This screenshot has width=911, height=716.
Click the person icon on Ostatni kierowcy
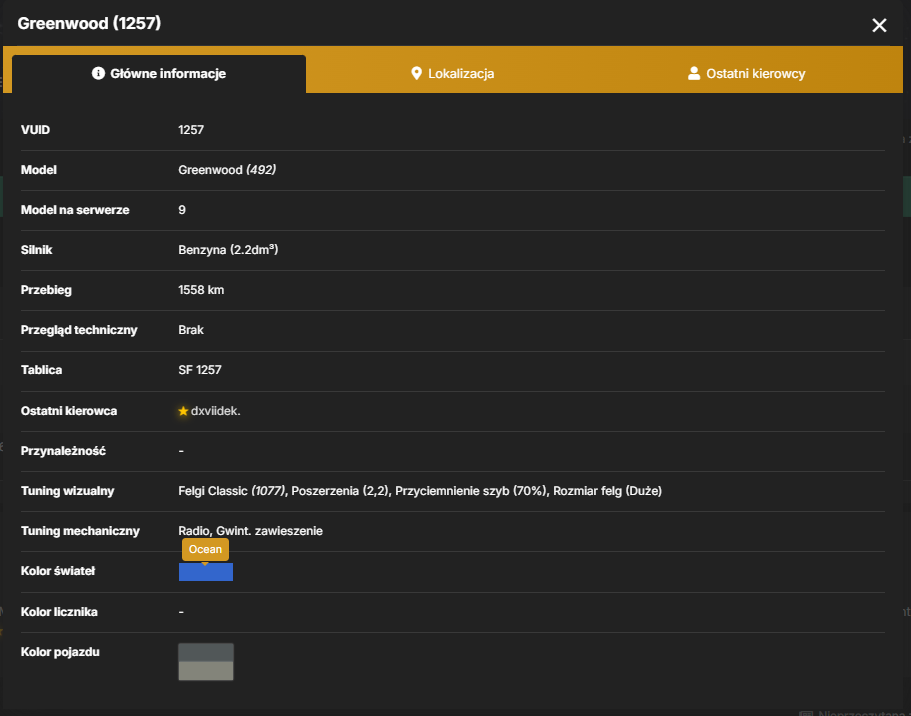(694, 73)
